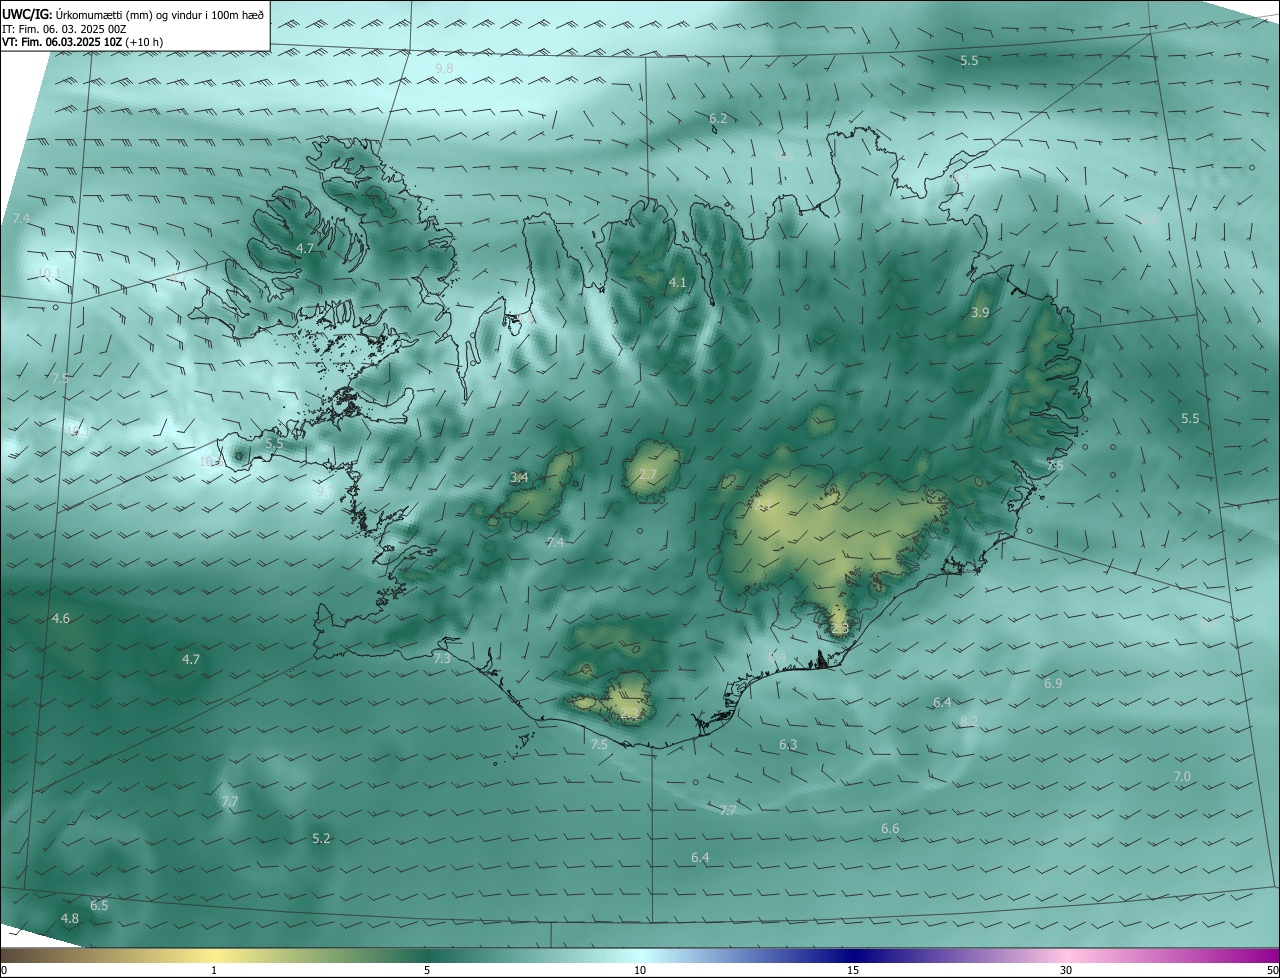Click the 6.5 value label near the bottom-left corner
1280x978 pixels.
point(99,906)
